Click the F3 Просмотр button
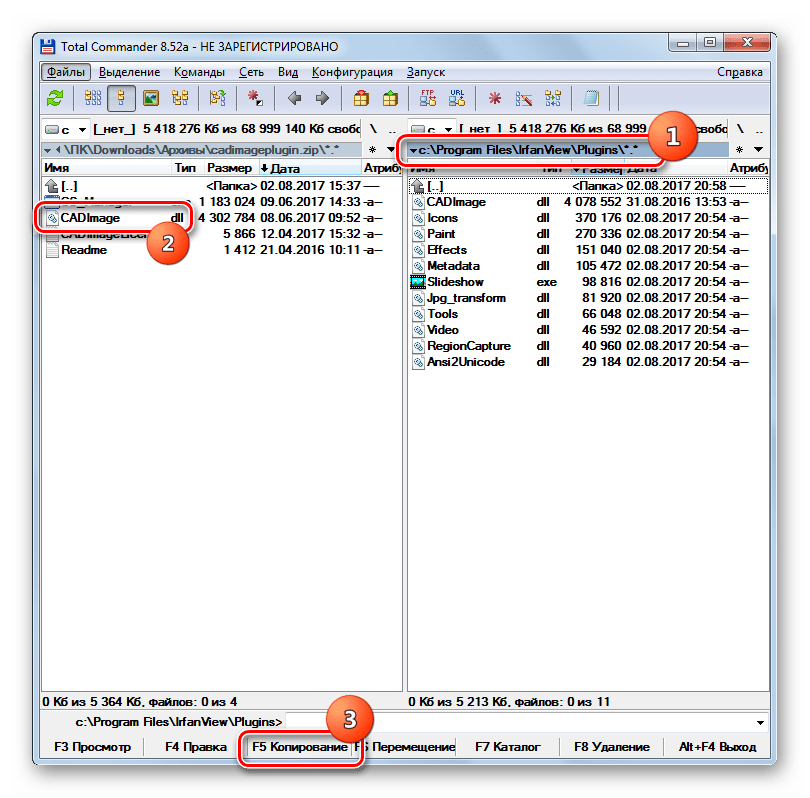The width and height of the screenshot is (810, 798). click(x=92, y=747)
